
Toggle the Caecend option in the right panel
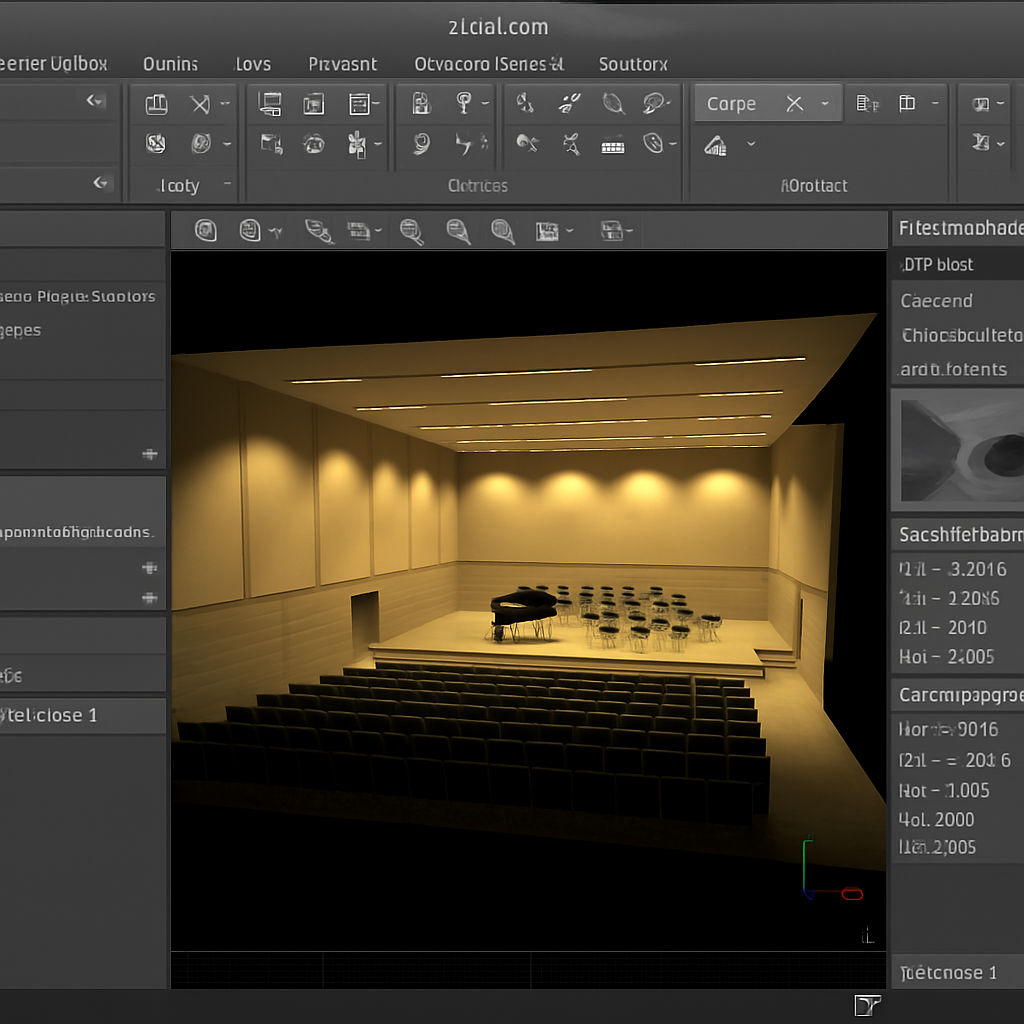click(x=937, y=300)
